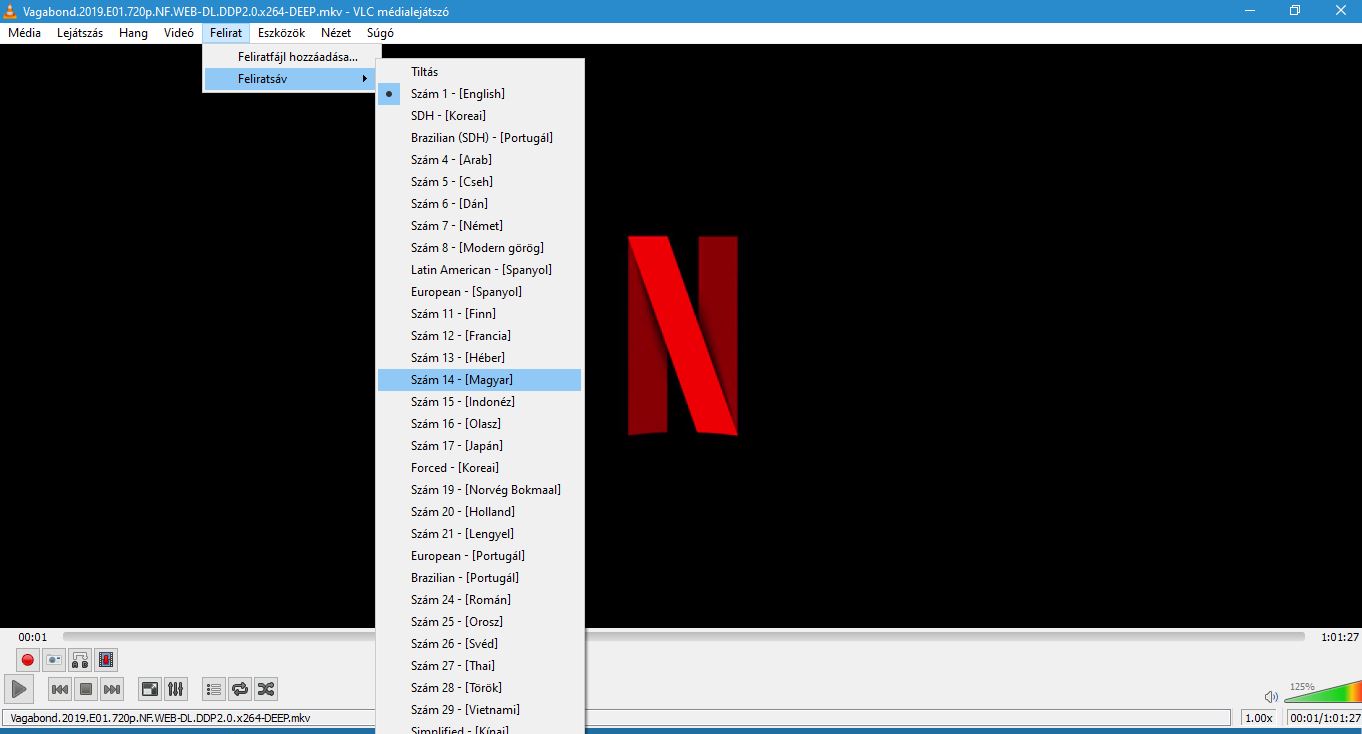Select Szám 5 - [Cseh] subtitle

pyautogui.click(x=480, y=182)
